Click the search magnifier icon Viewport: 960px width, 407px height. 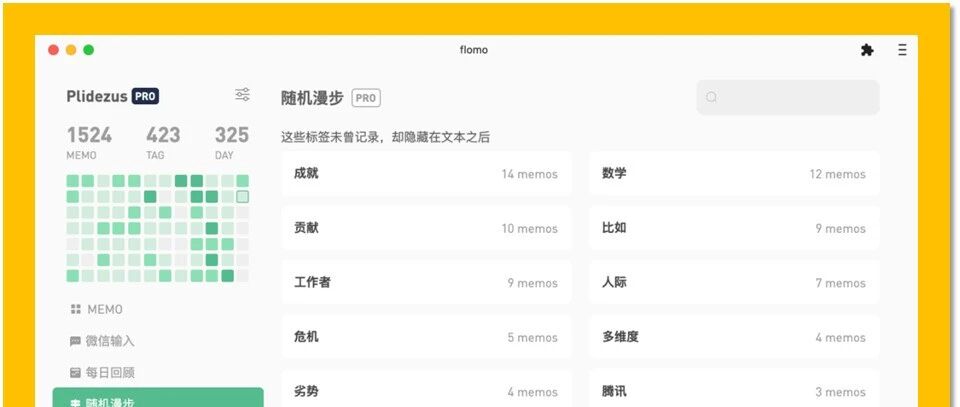711,97
